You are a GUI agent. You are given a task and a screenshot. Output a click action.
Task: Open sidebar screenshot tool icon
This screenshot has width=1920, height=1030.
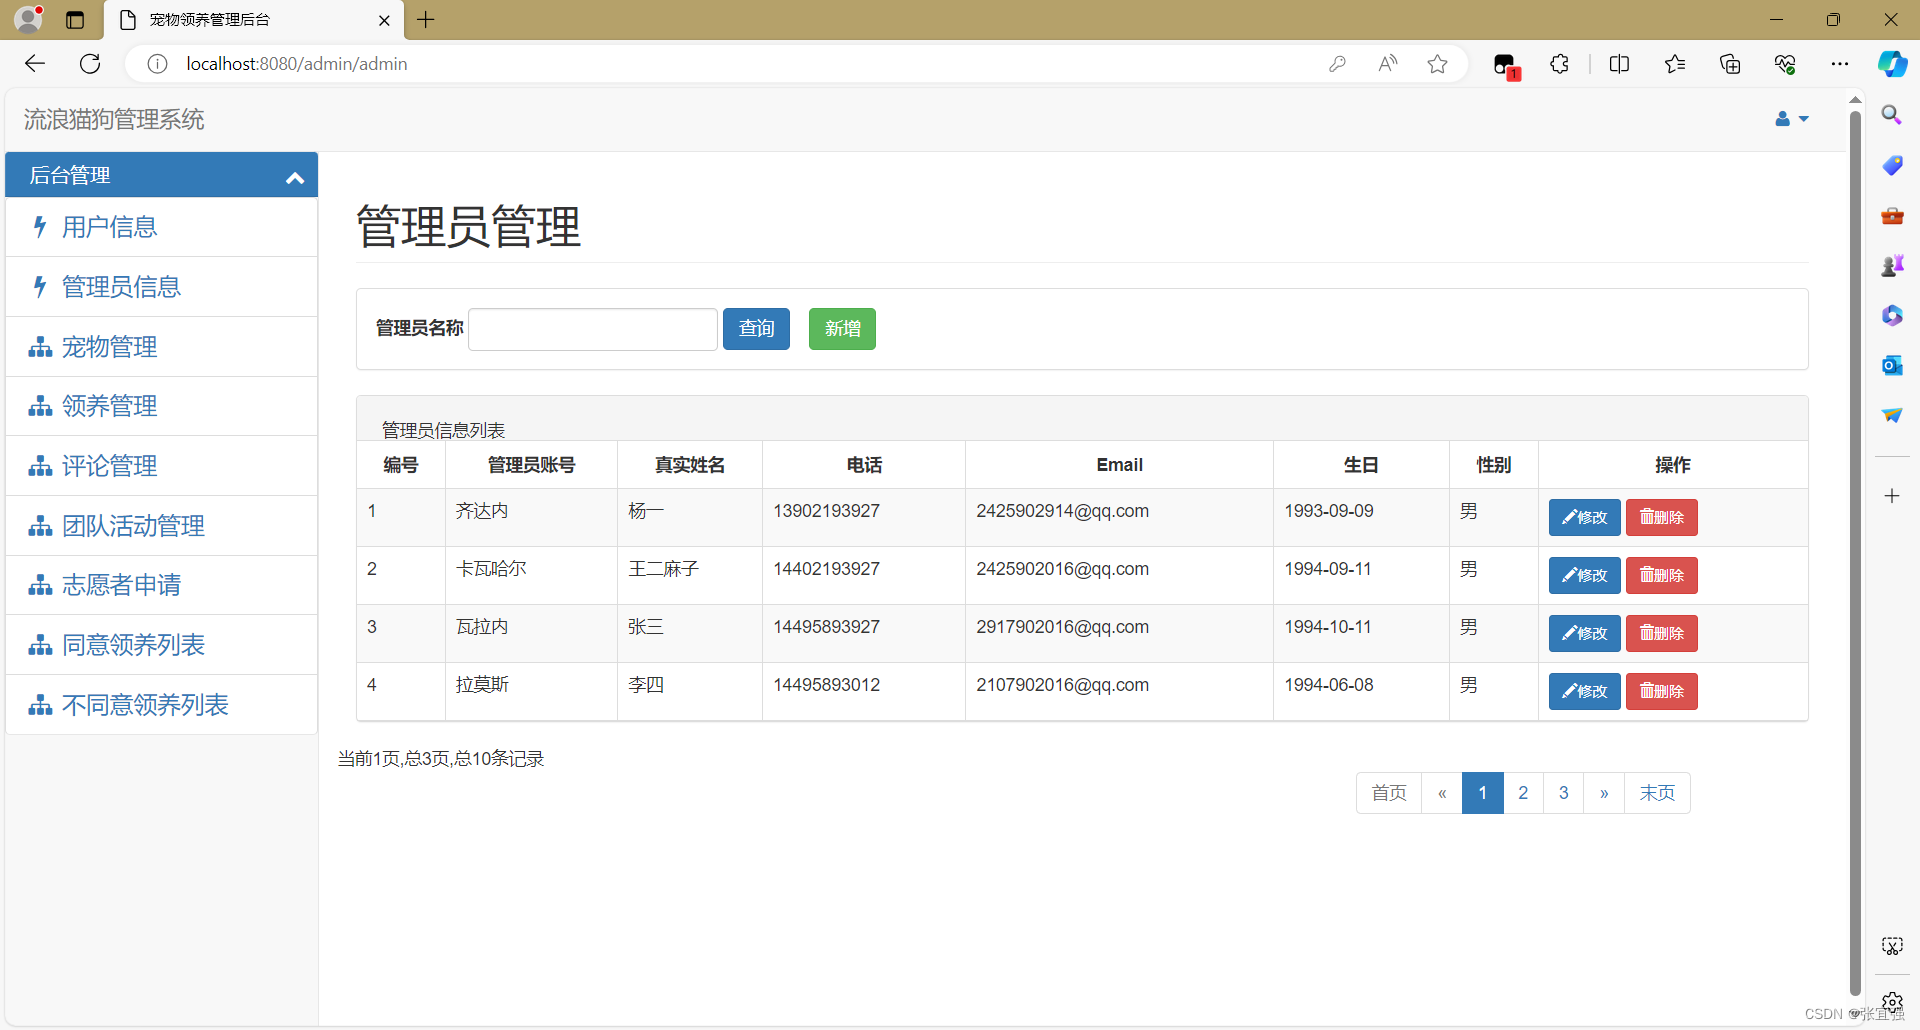tap(1892, 946)
